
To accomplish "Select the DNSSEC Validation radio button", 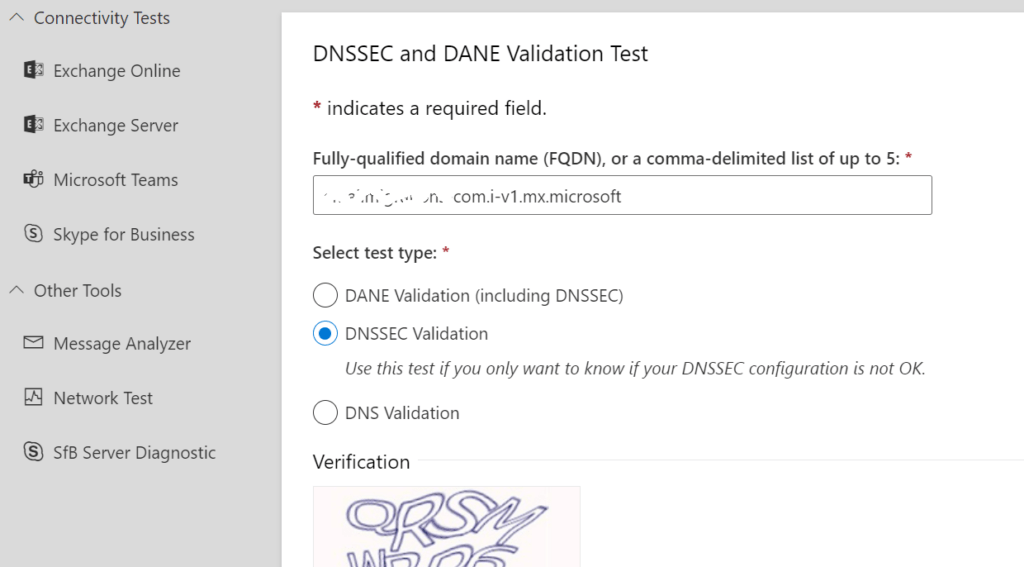I will coord(325,333).
